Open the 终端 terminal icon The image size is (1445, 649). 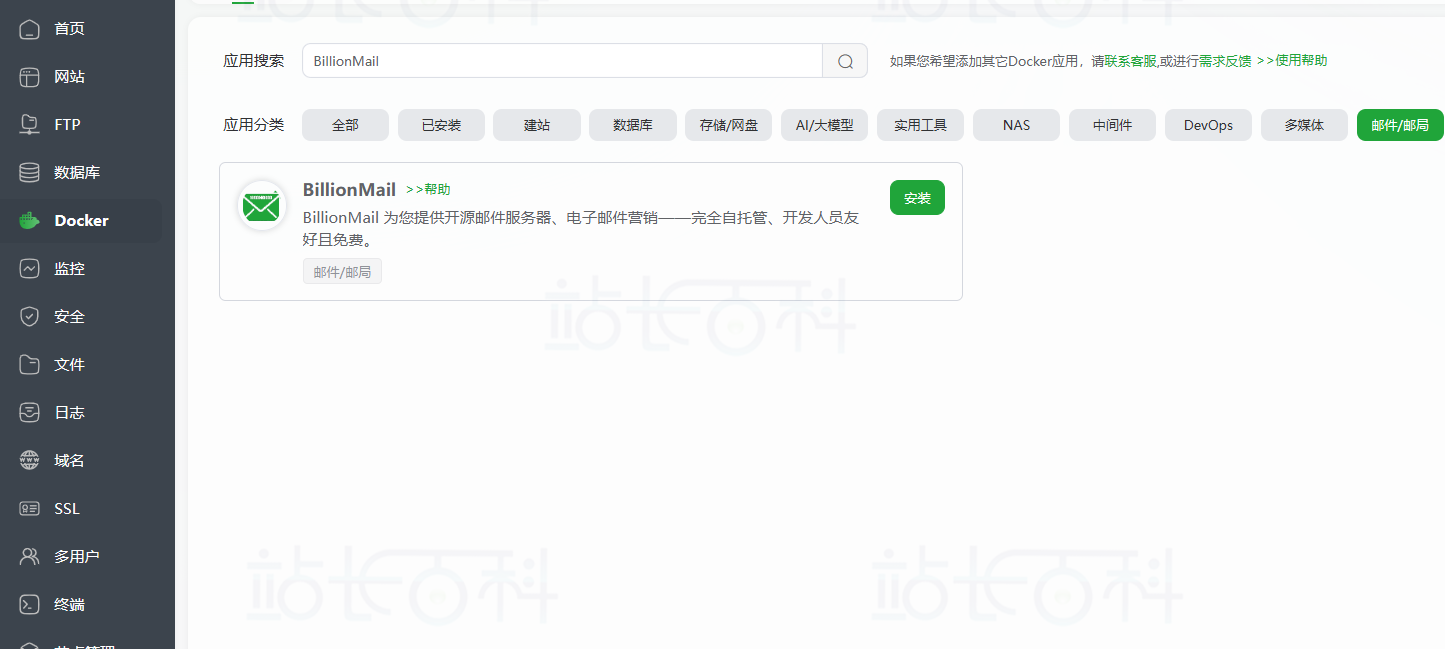tap(30, 604)
